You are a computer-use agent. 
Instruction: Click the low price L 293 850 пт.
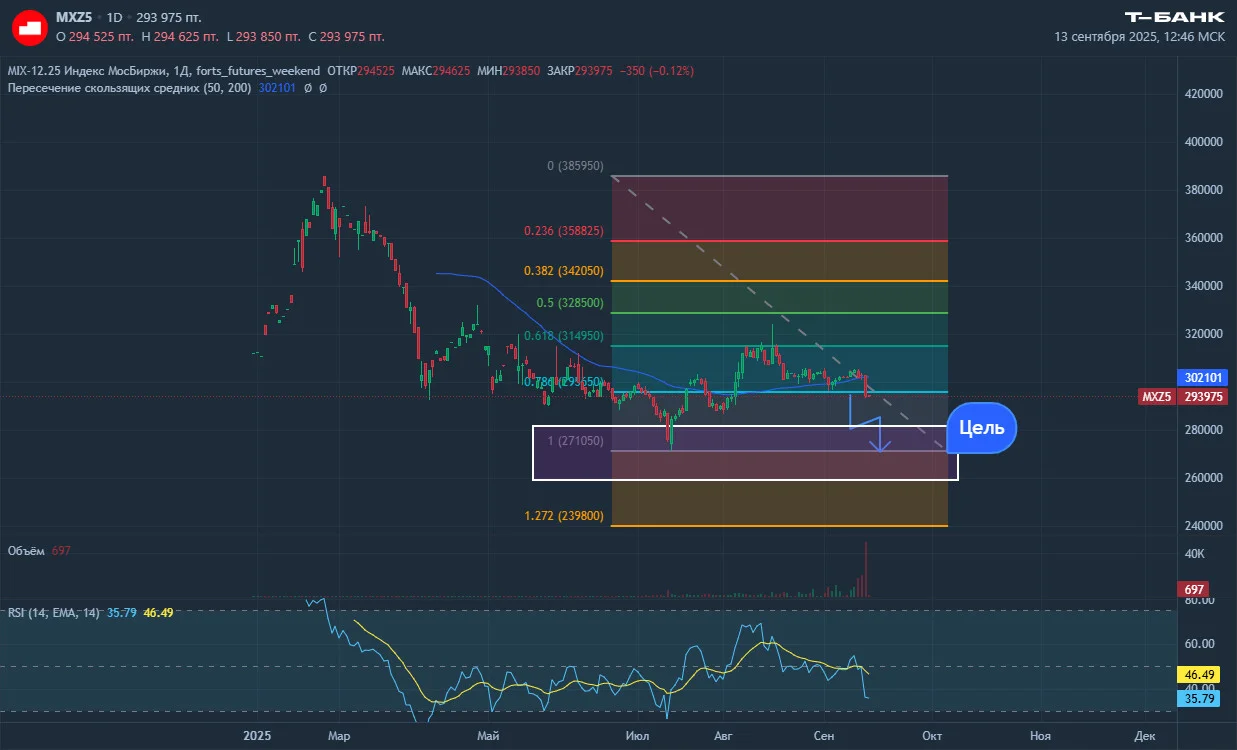pyautogui.click(x=264, y=37)
